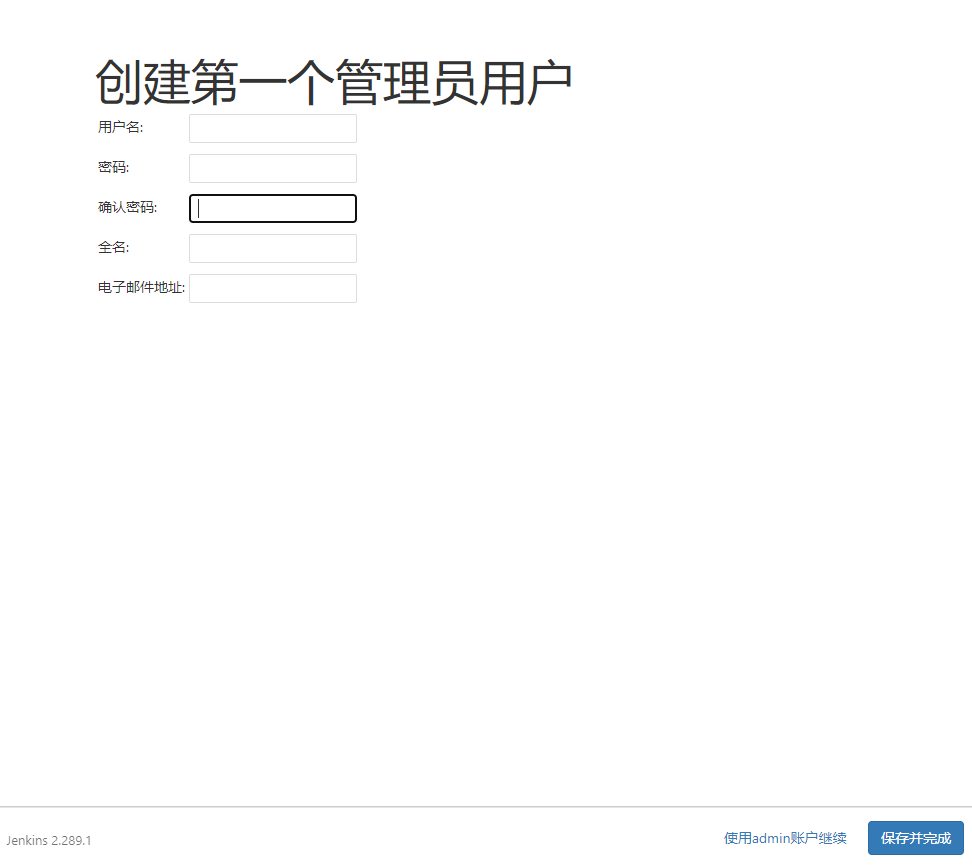Click the 密码 label text

pos(113,168)
